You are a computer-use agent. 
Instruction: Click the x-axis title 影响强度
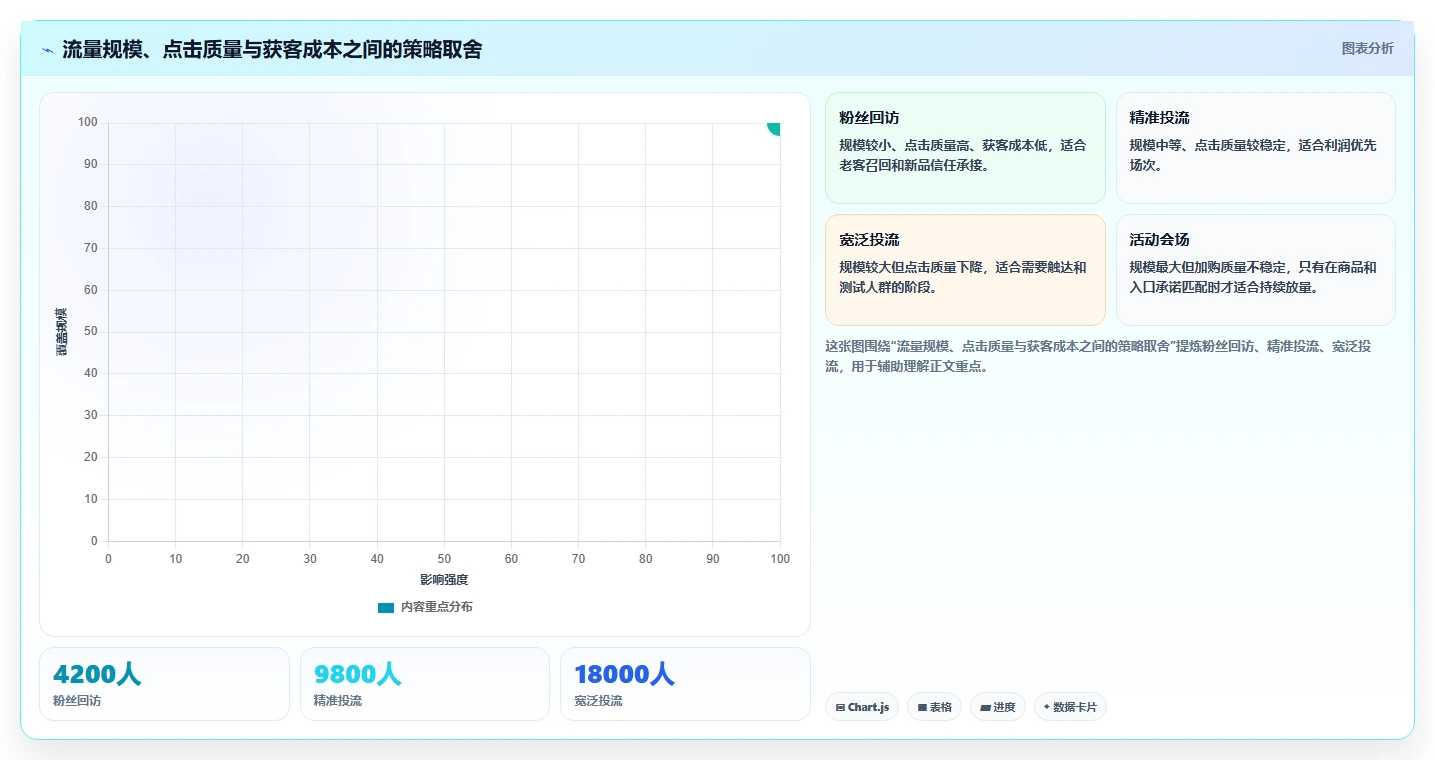(444, 580)
